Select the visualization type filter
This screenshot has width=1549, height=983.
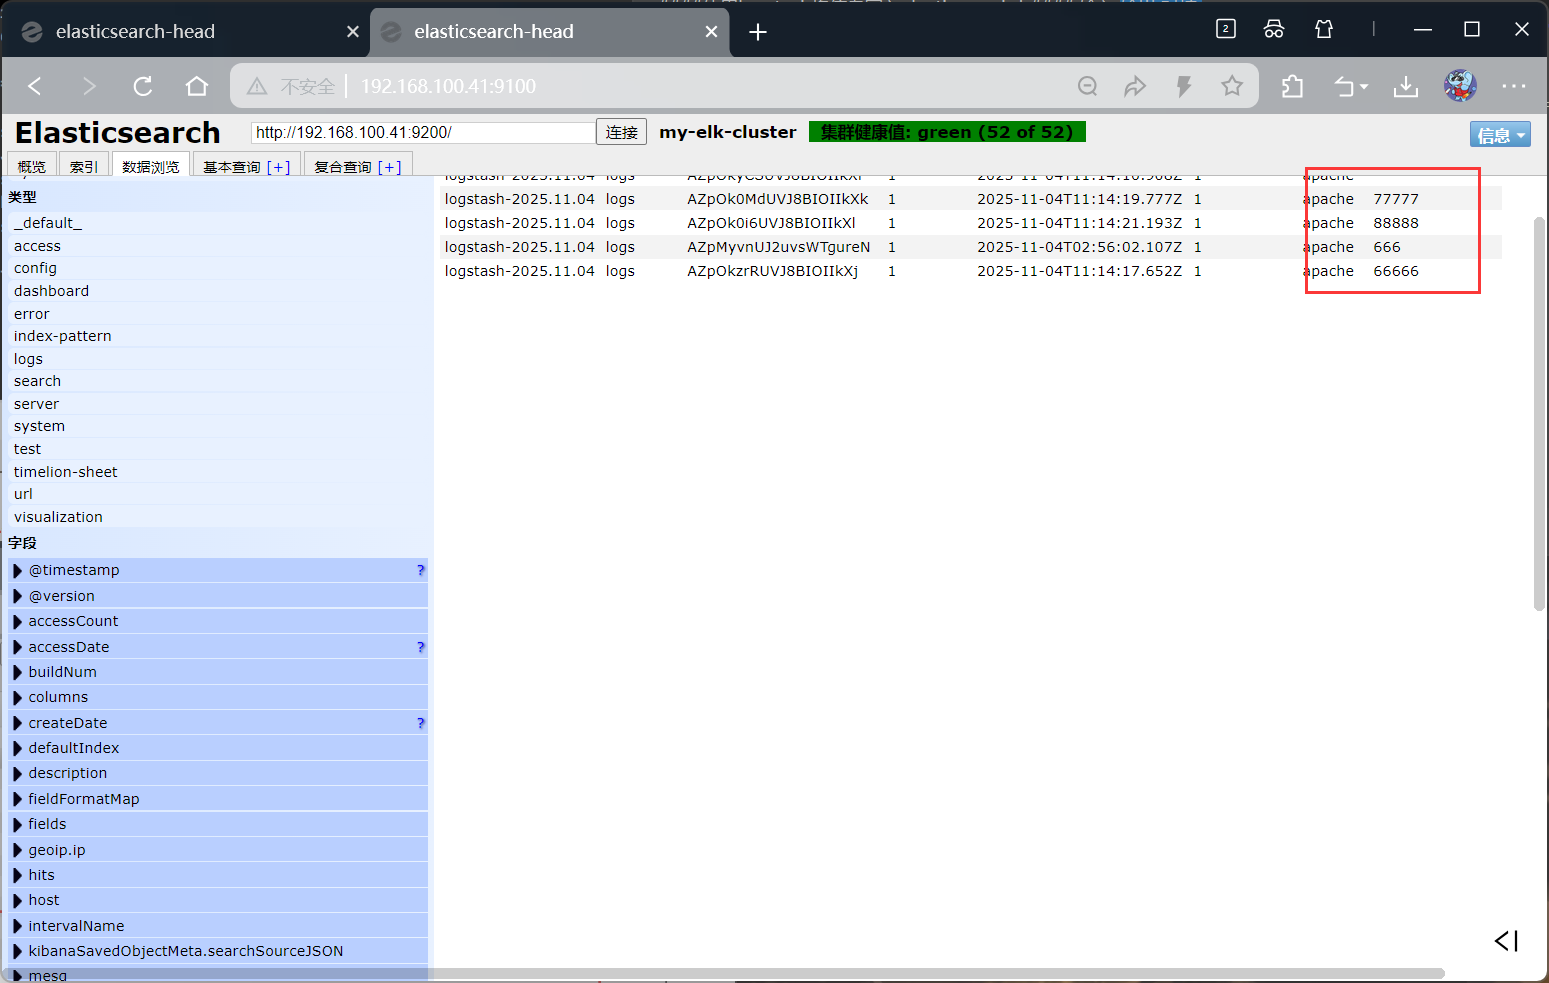[219, 517]
